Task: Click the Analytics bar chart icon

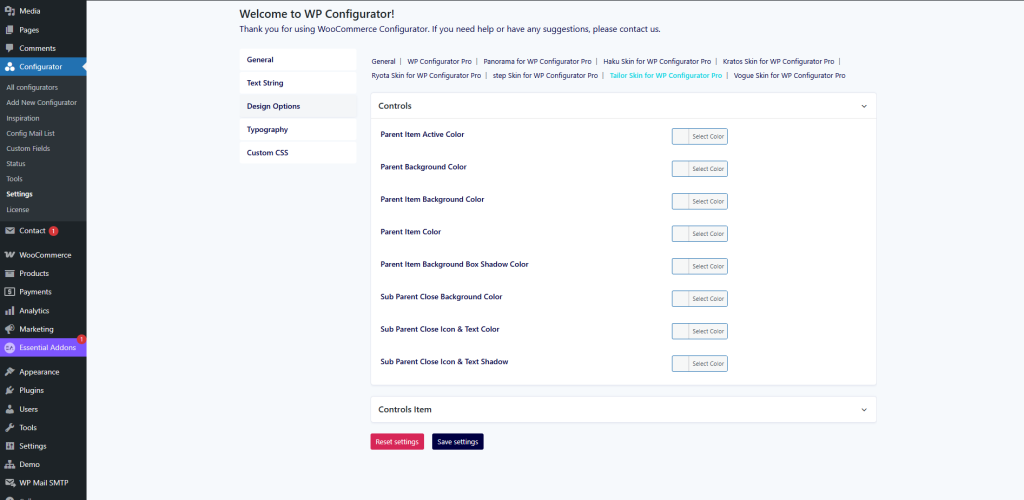Action: (x=10, y=311)
